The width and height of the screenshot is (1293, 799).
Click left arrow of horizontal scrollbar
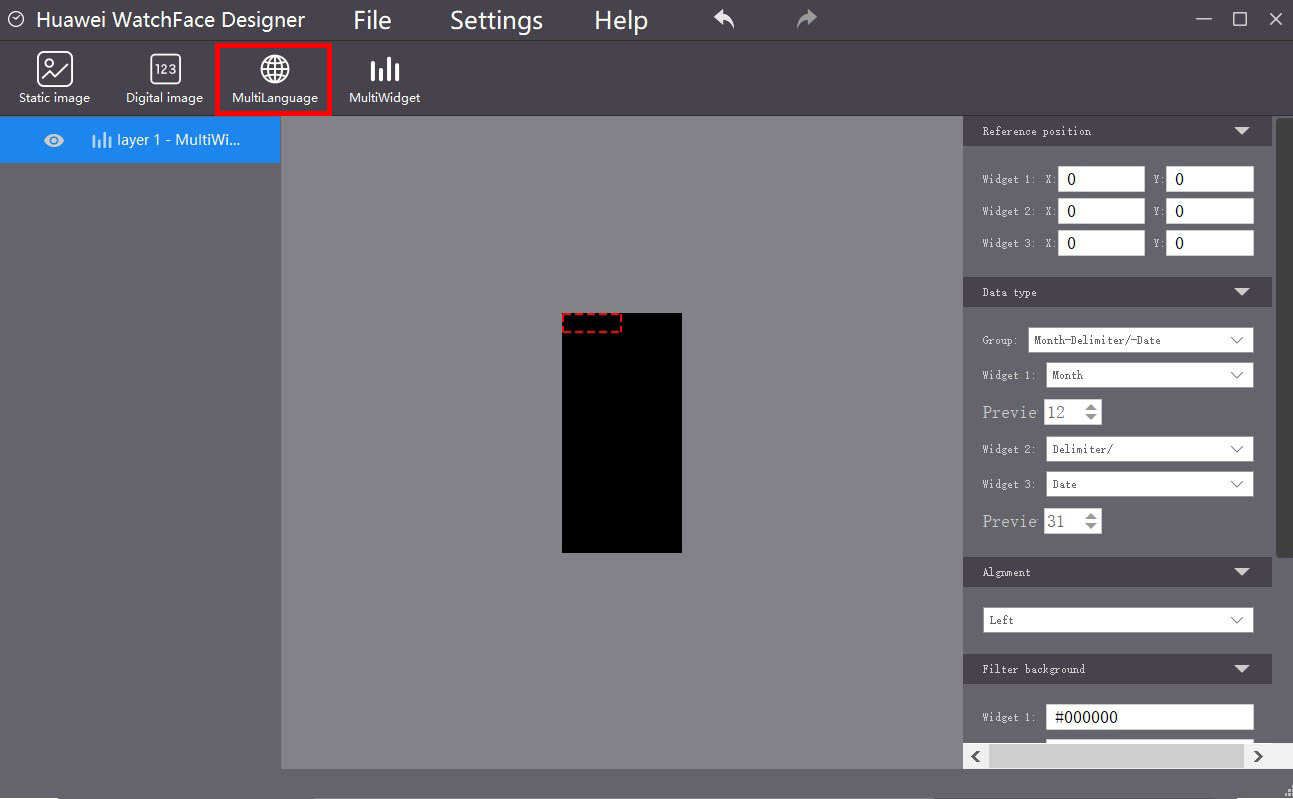[977, 756]
